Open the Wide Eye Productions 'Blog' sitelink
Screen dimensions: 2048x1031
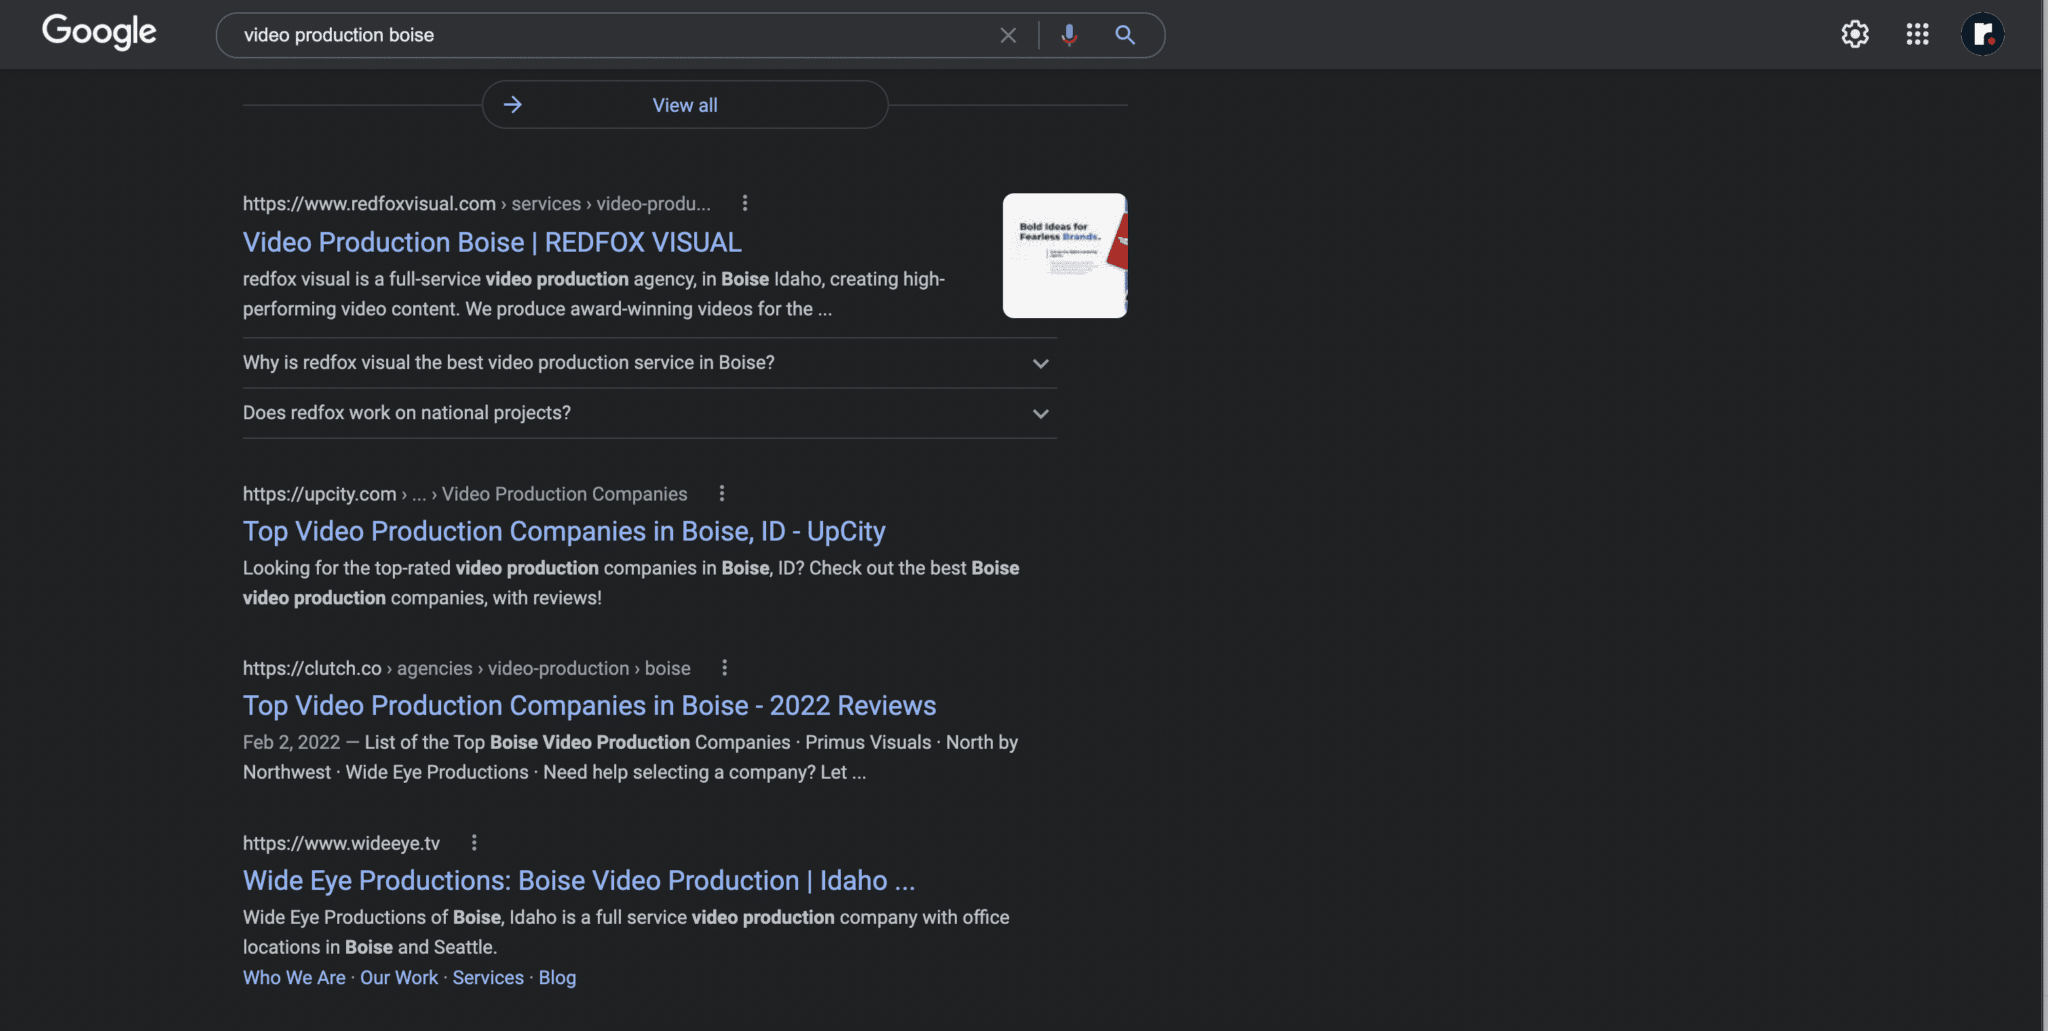[x=557, y=977]
